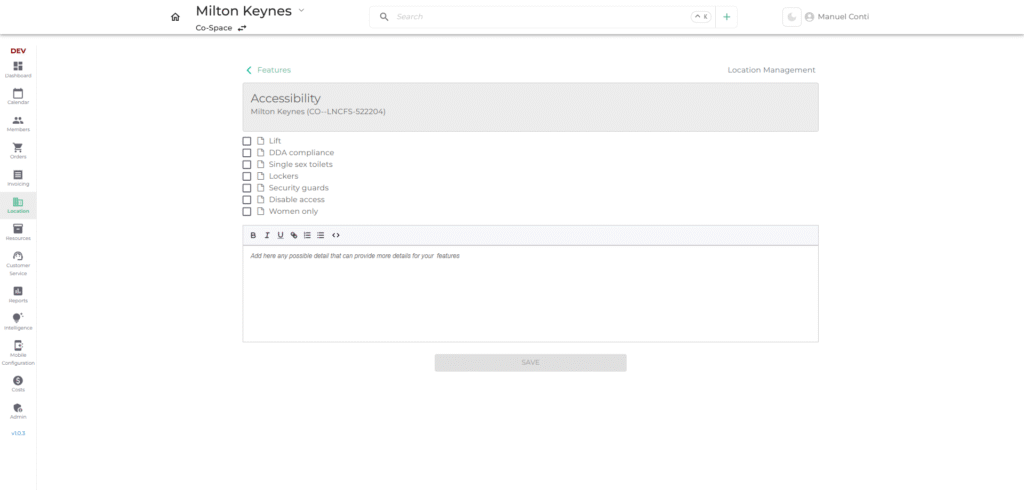
Task: Enable the Lift checkbox
Action: pyautogui.click(x=247, y=141)
